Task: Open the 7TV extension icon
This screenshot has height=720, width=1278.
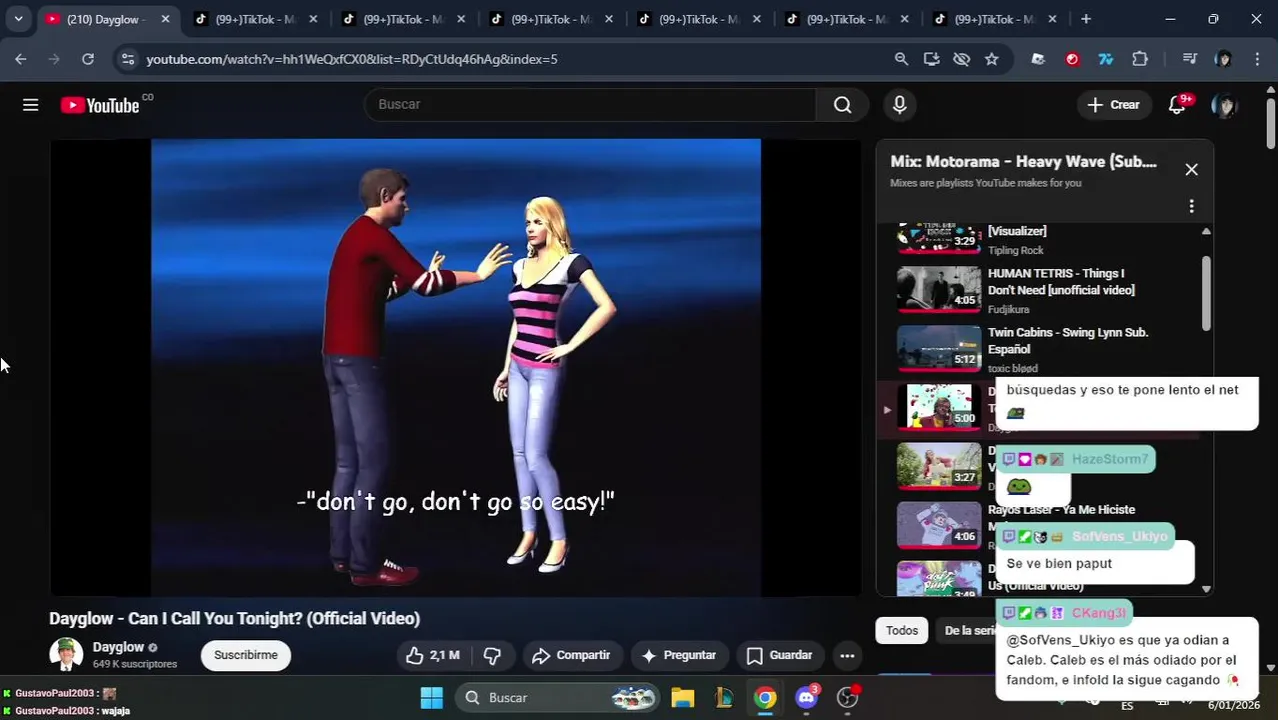Action: [x=1105, y=59]
